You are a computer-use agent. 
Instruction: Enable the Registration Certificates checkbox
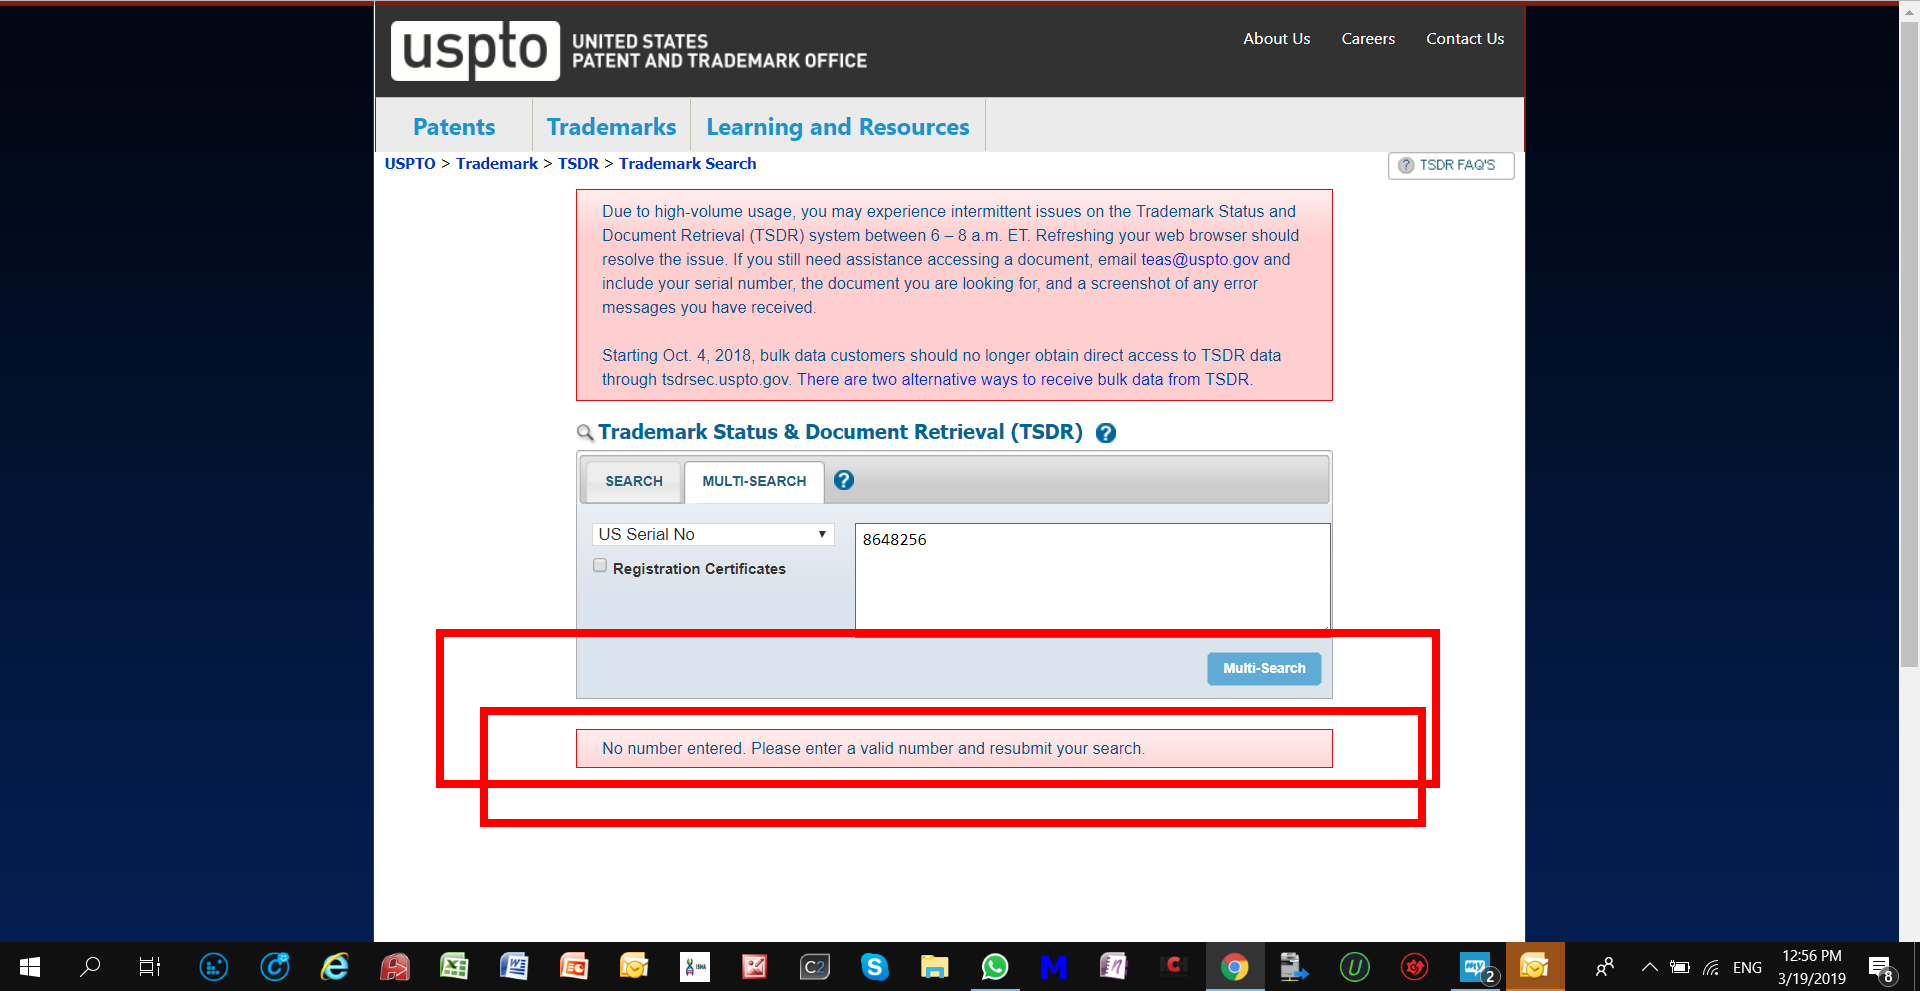click(x=600, y=566)
